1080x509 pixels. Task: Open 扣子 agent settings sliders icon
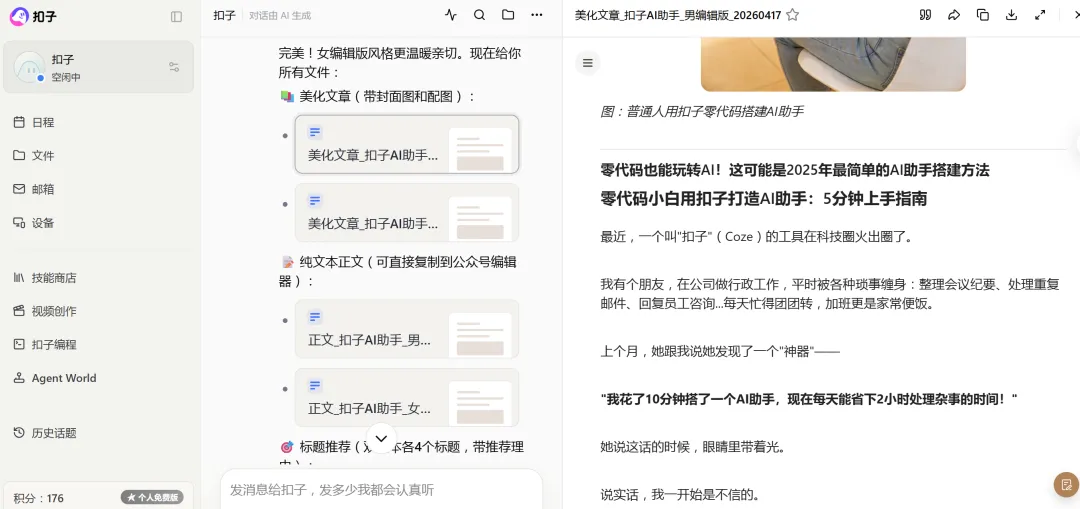174,67
